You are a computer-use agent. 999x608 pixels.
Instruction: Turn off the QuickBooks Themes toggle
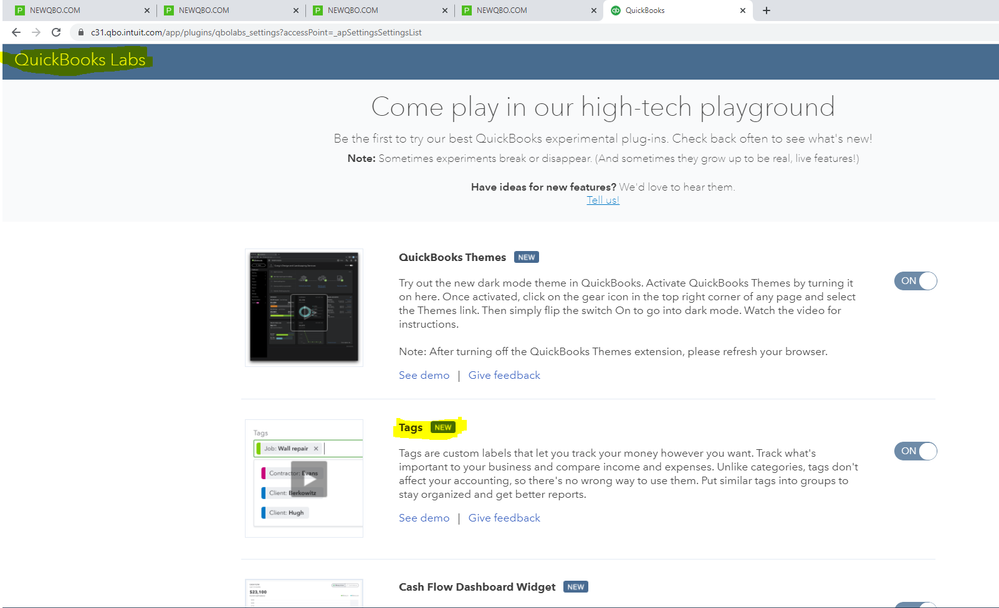(916, 281)
